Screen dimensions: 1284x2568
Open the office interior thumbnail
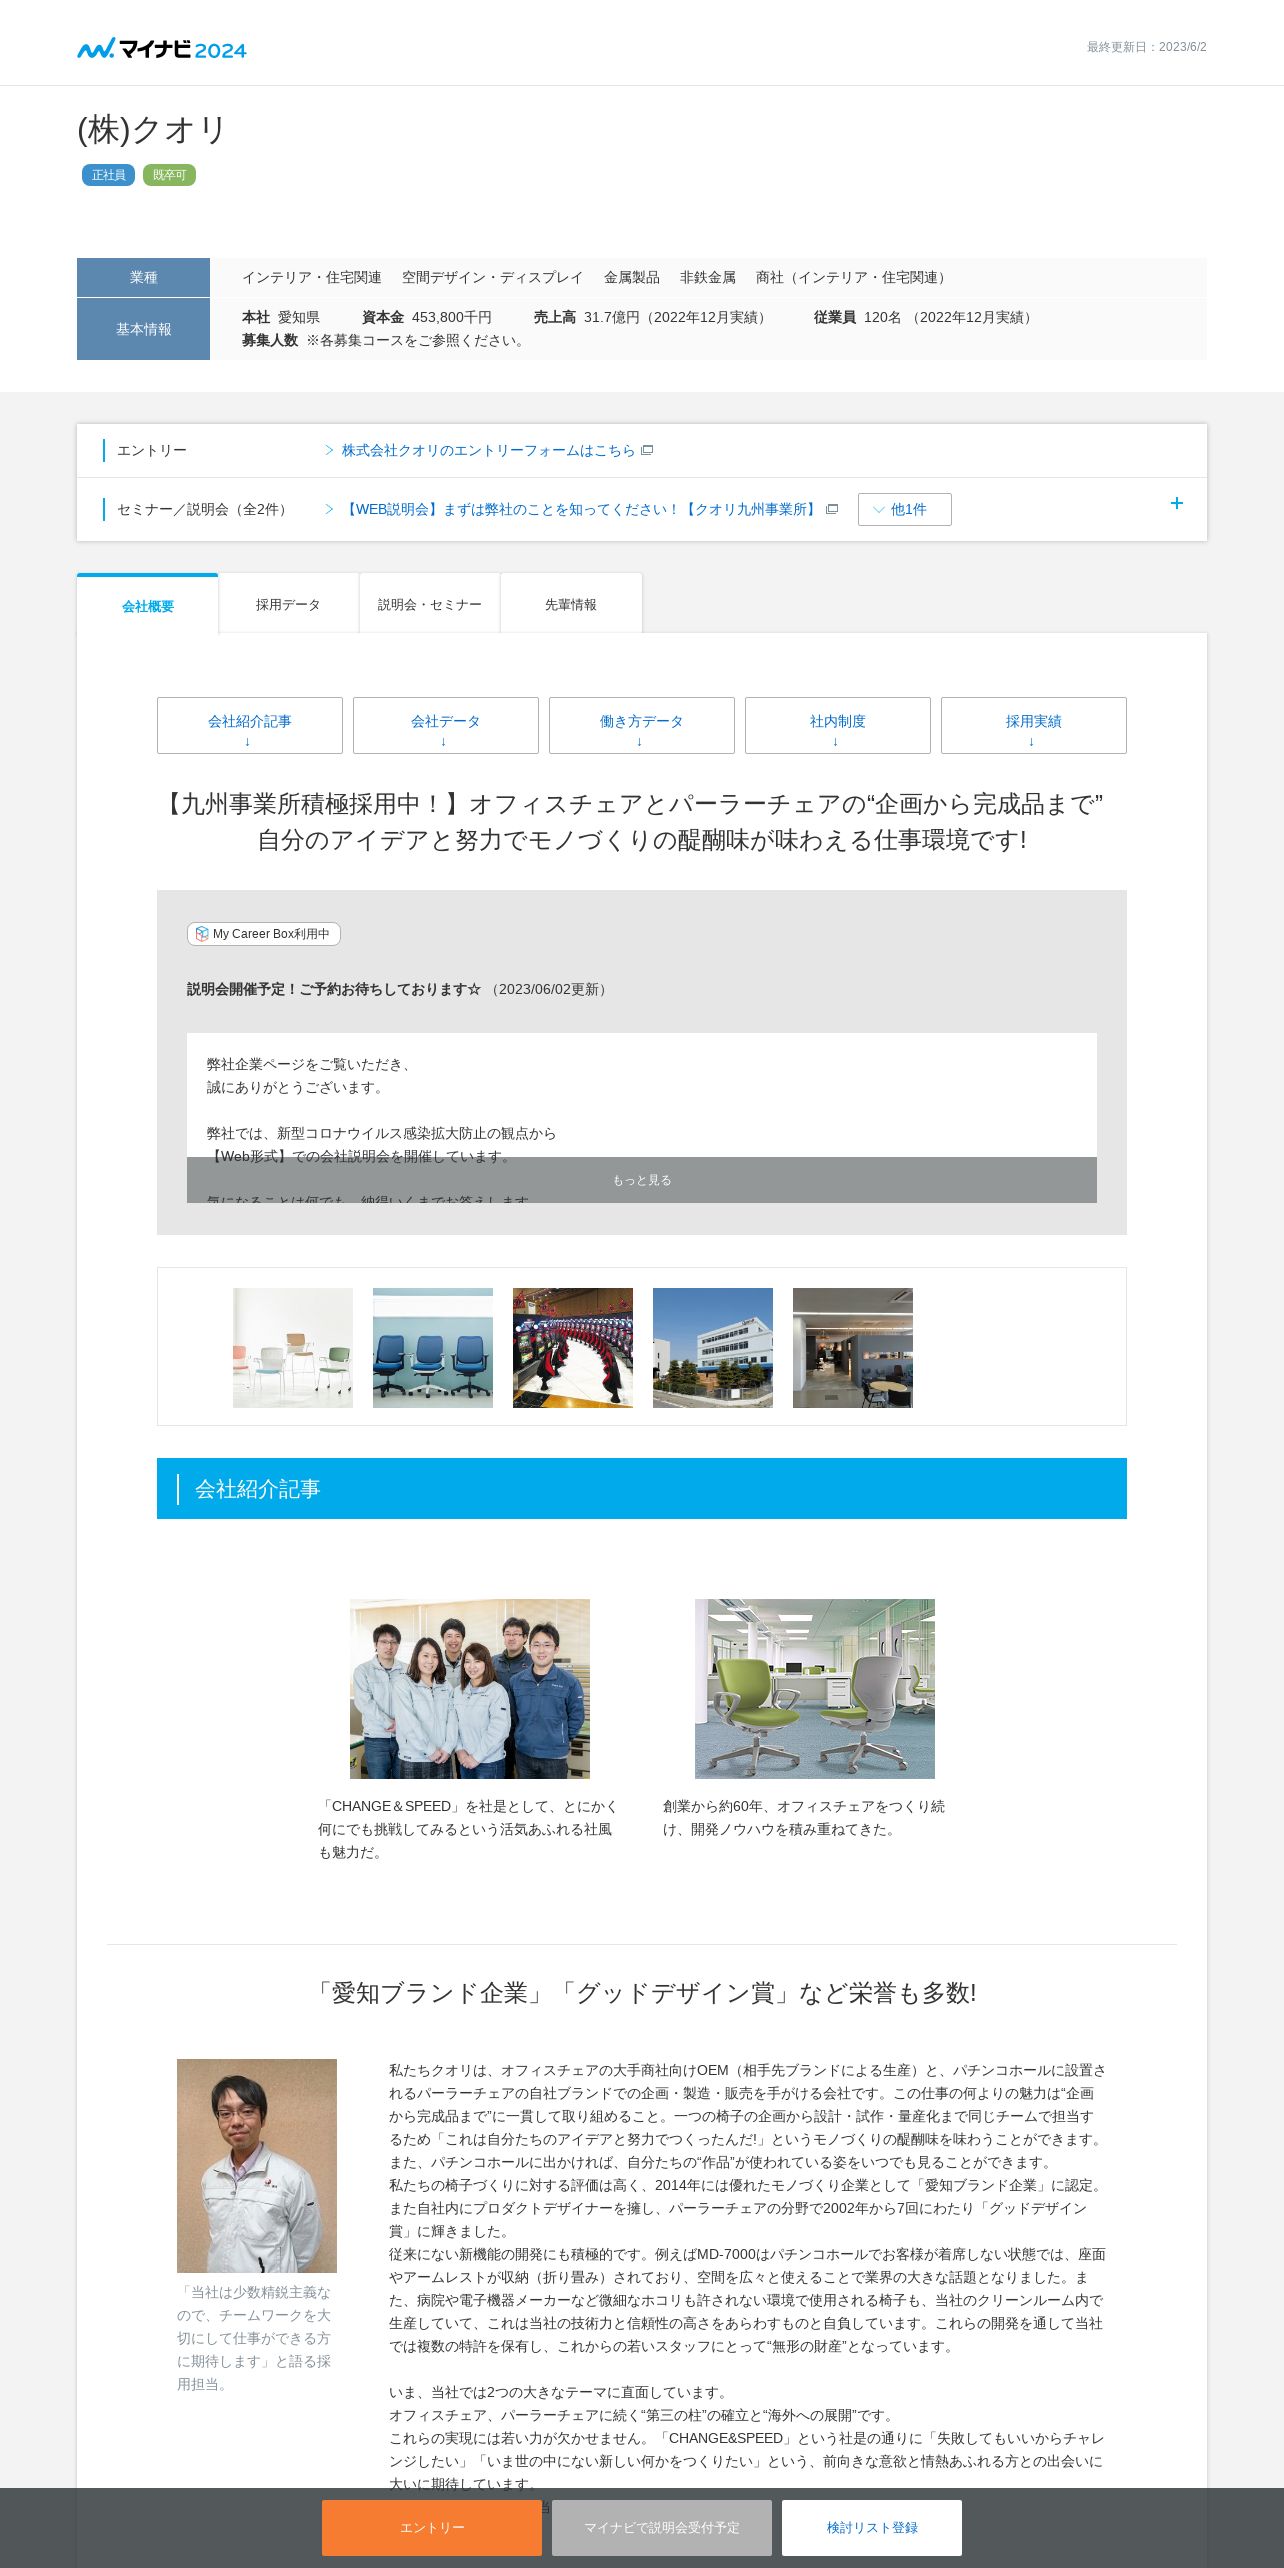[853, 1347]
